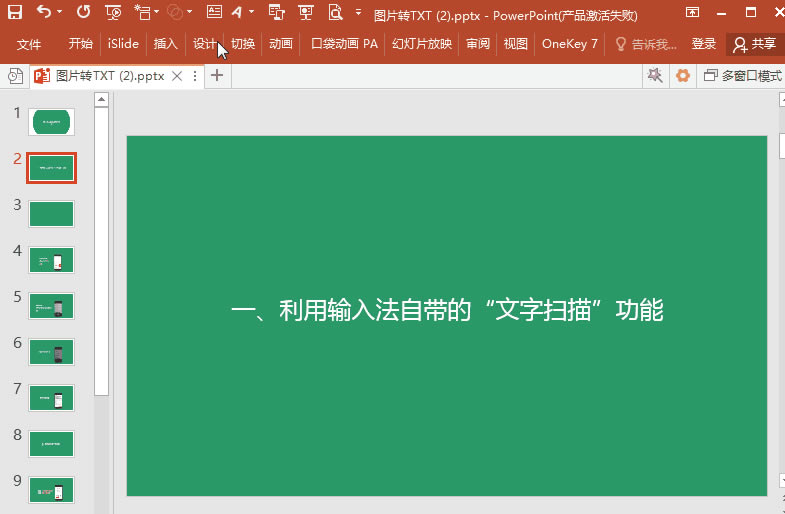Click the pin icon beside the gear
Viewport: 785px width, 514px height.
tap(655, 76)
